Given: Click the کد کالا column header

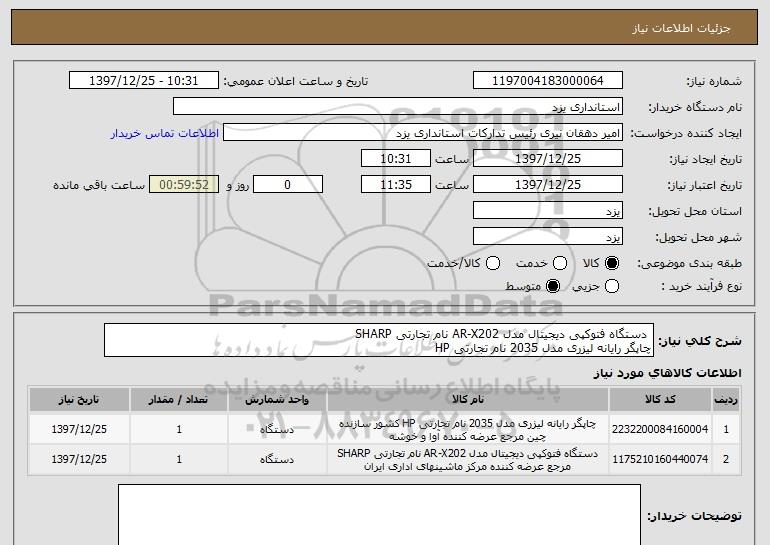Looking at the screenshot, I should point(660,400).
